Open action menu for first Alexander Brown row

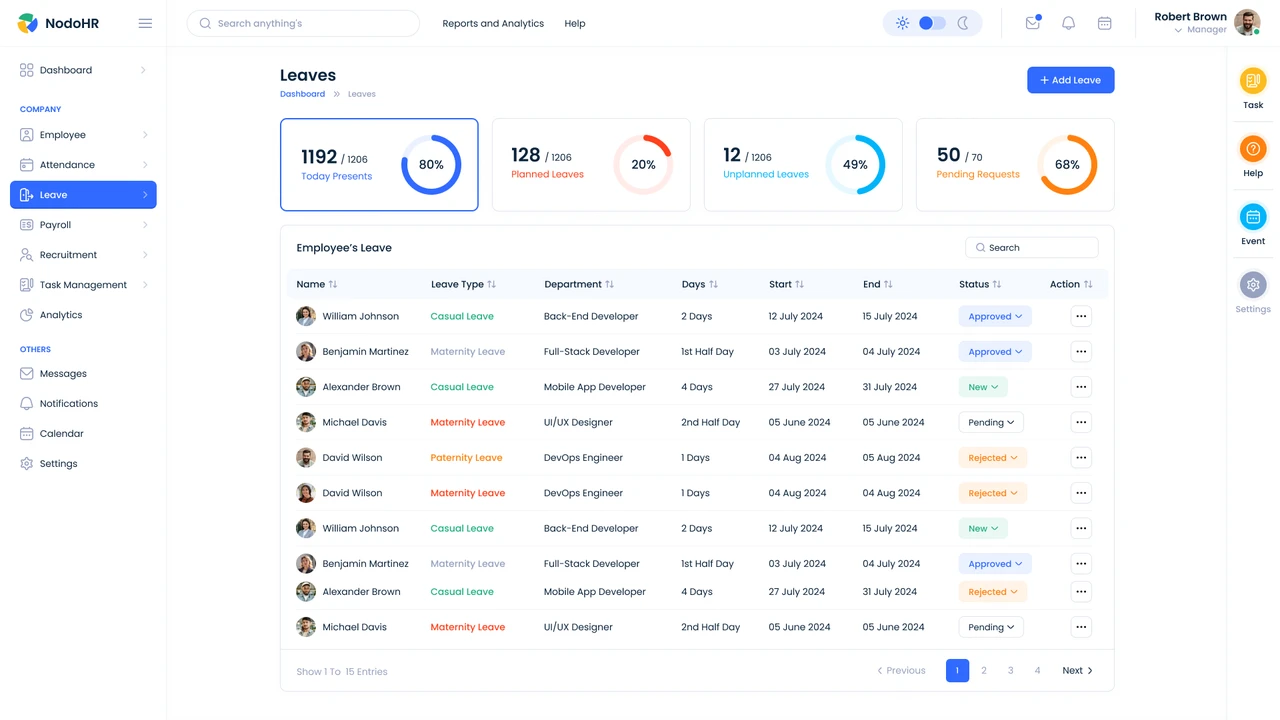click(x=1081, y=387)
